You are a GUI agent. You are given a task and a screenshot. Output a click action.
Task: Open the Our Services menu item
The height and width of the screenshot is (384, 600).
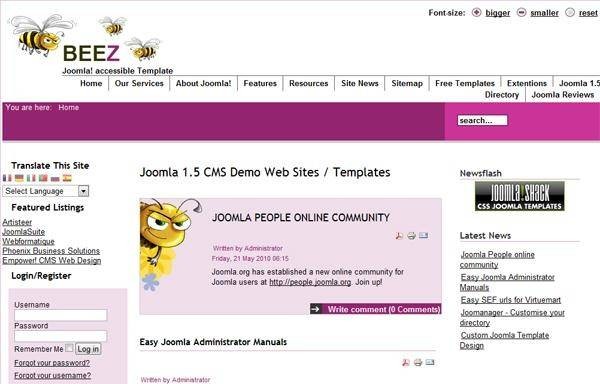[139, 83]
